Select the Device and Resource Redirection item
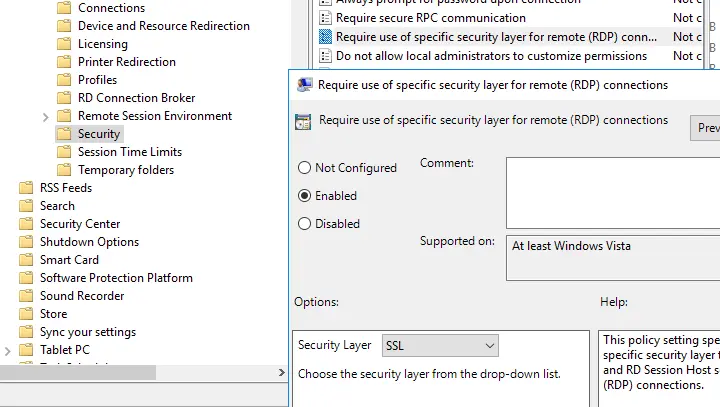This screenshot has height=407, width=720. pos(163,26)
